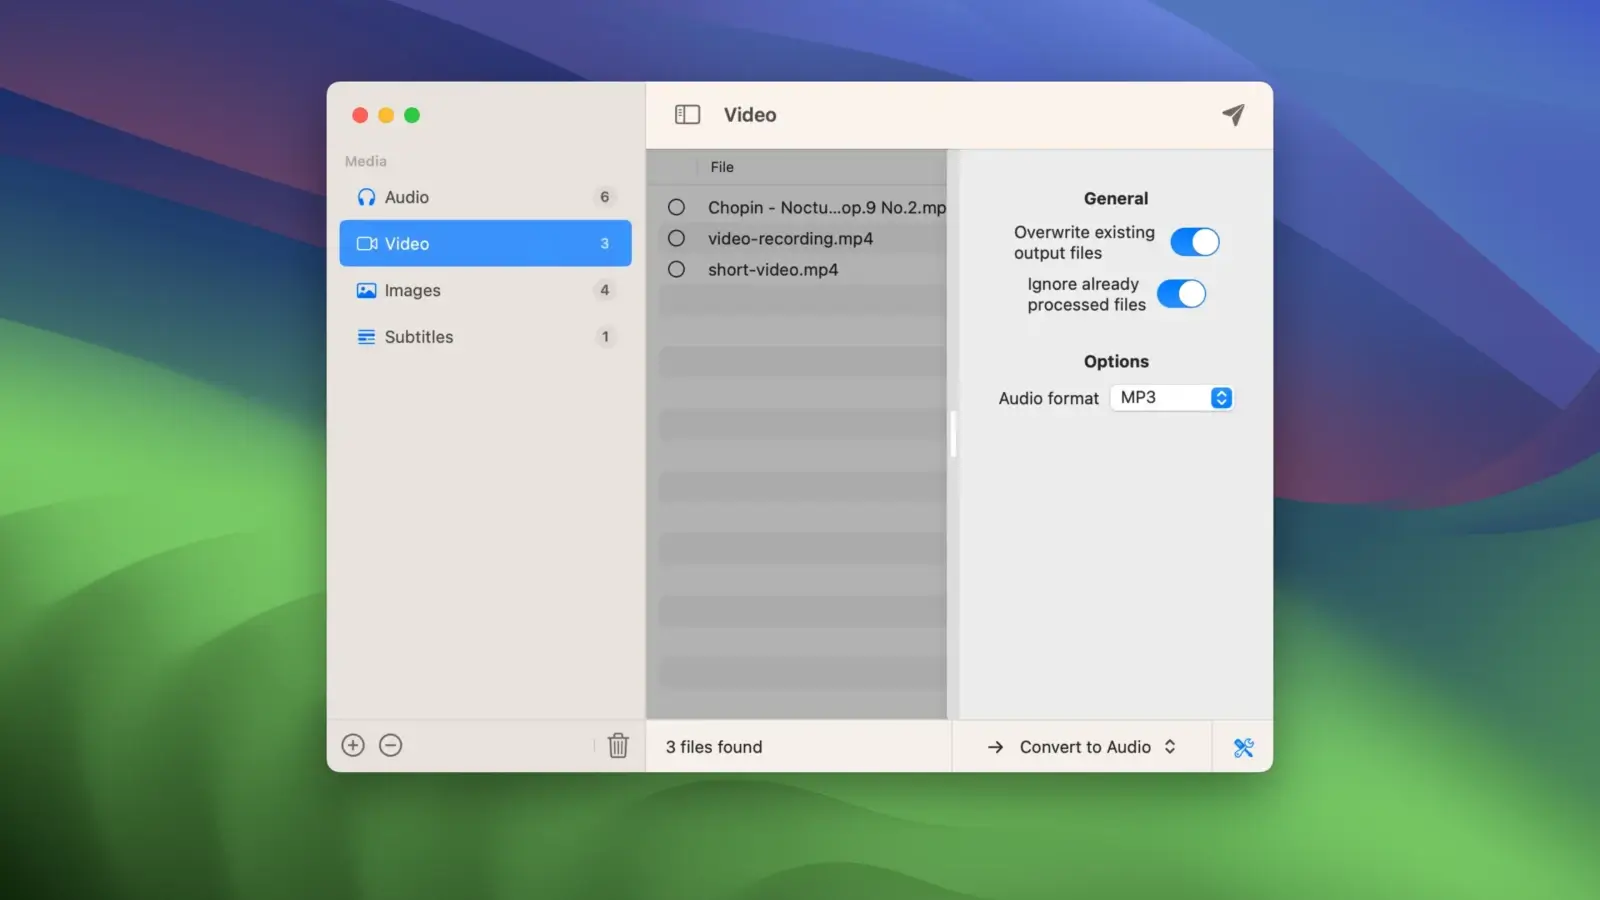Image resolution: width=1600 pixels, height=900 pixels.
Task: Click the vertical split divider handle
Action: pyautogui.click(x=953, y=434)
